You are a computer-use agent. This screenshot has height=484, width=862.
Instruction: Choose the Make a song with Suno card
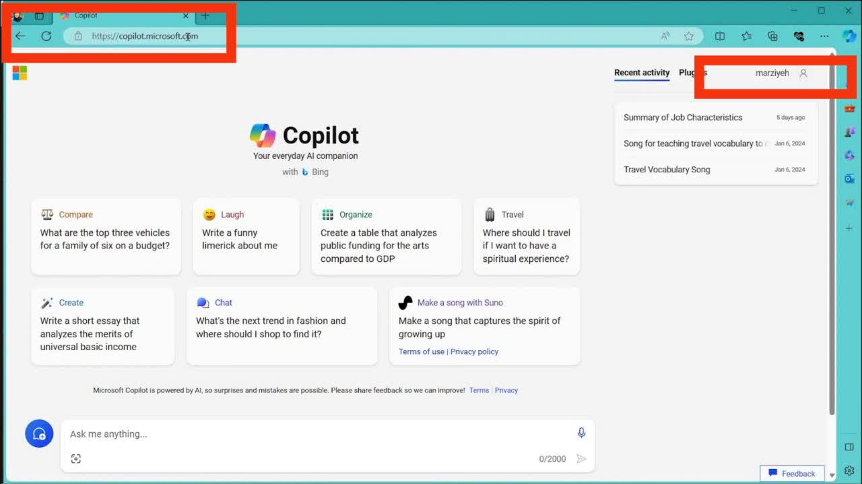click(x=485, y=326)
